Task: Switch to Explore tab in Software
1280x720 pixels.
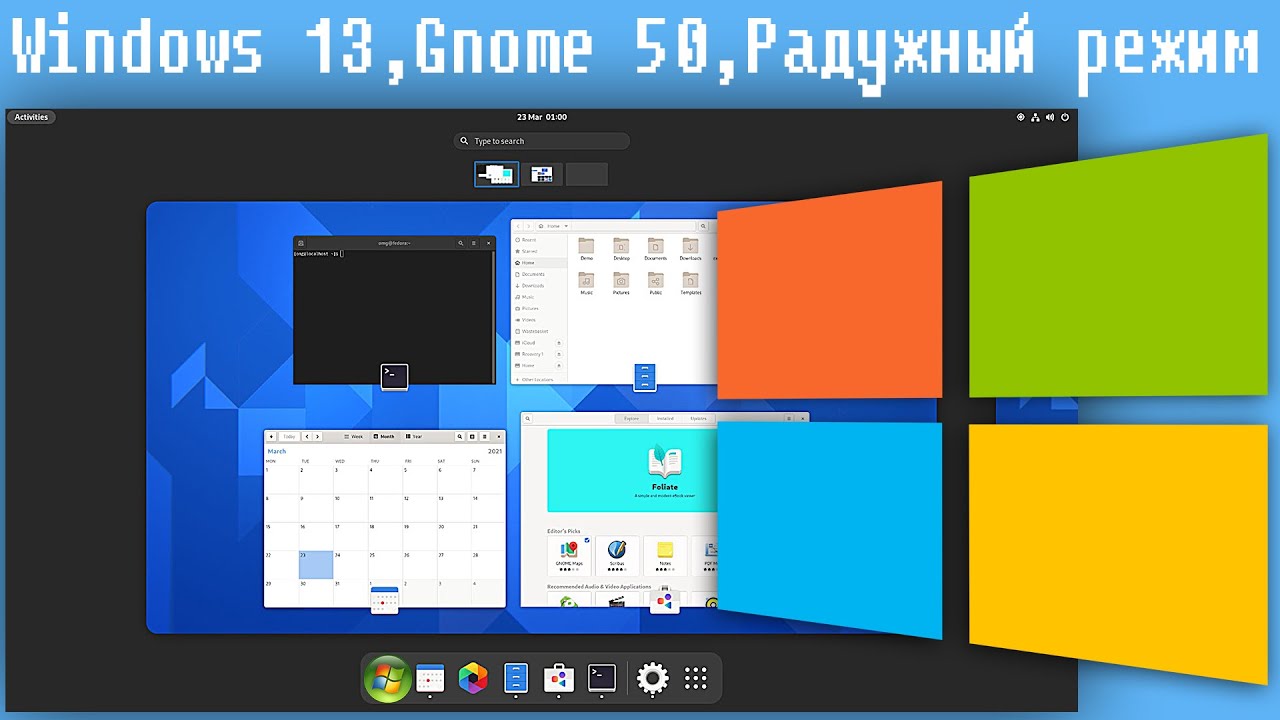Action: (x=631, y=418)
